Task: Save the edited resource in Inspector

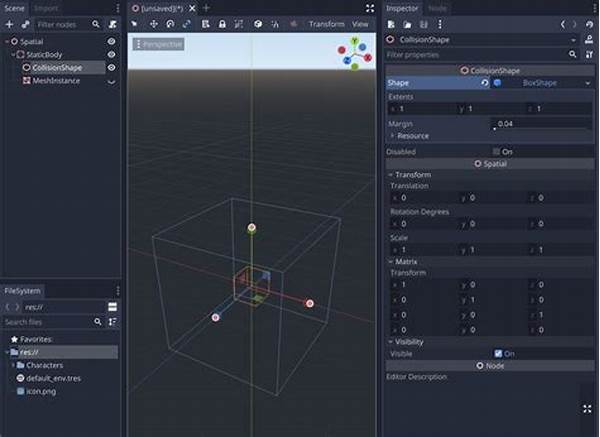Action: [424, 24]
